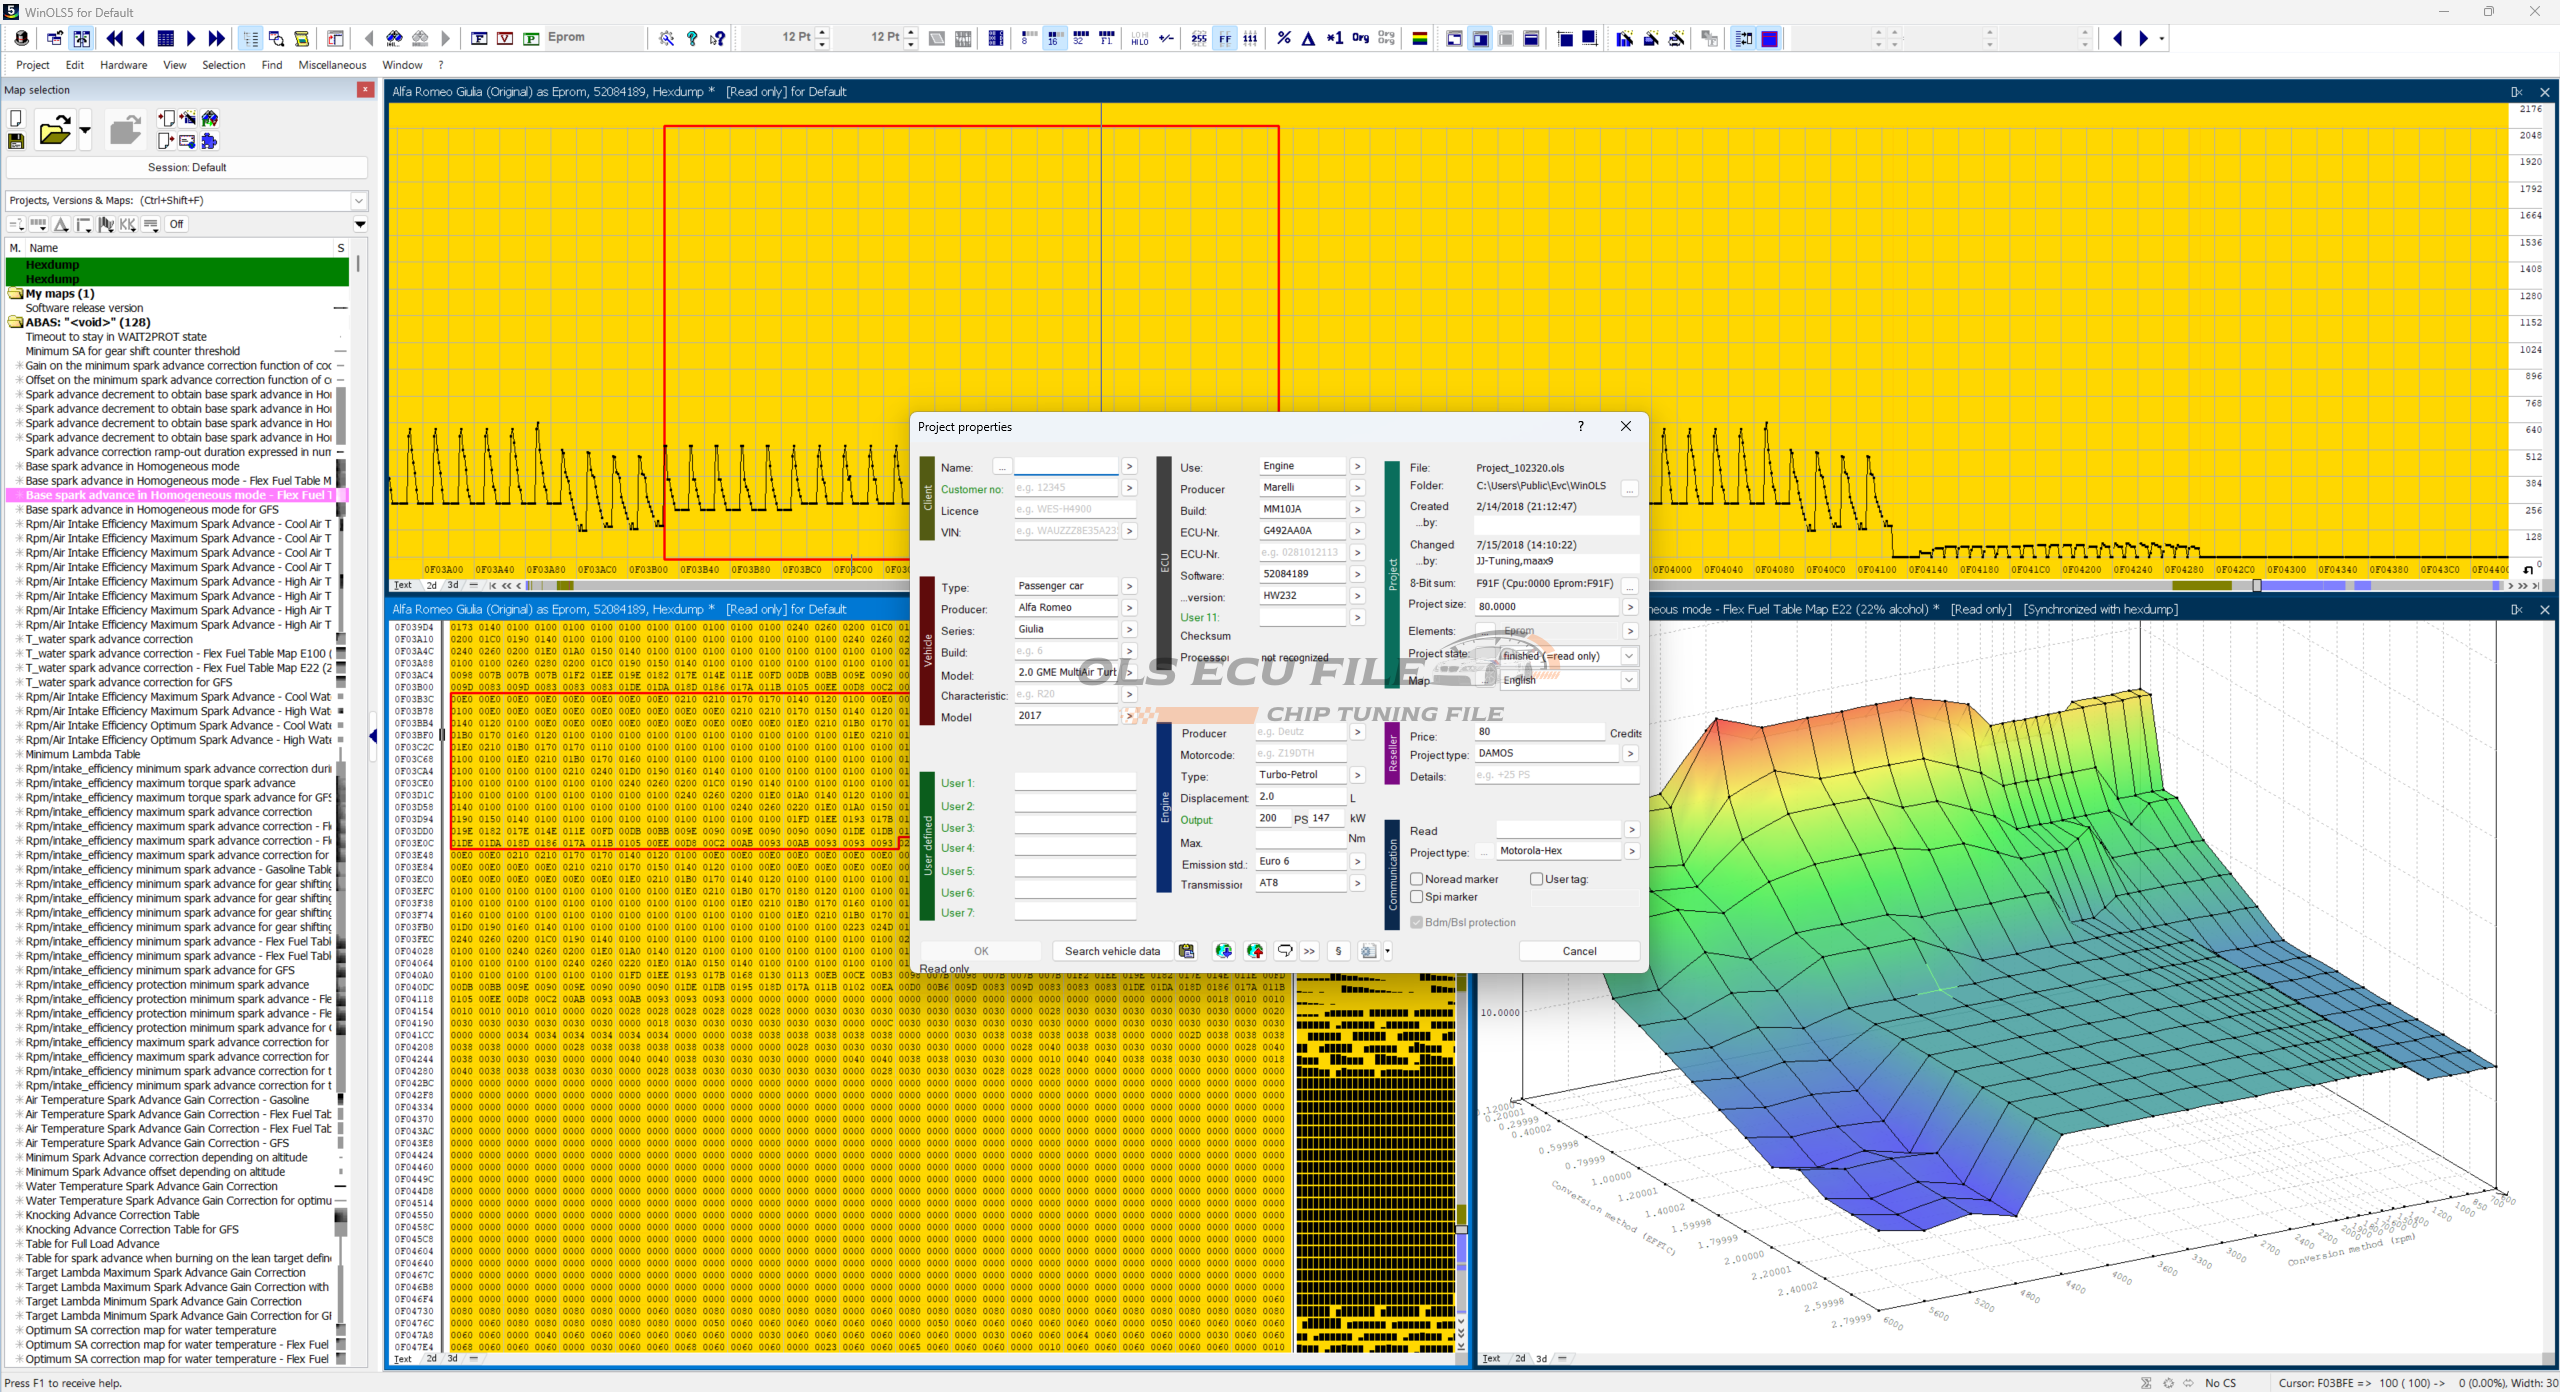The width and height of the screenshot is (2560, 1392).
Task: Click the delta difference display icon
Action: tap(1308, 39)
